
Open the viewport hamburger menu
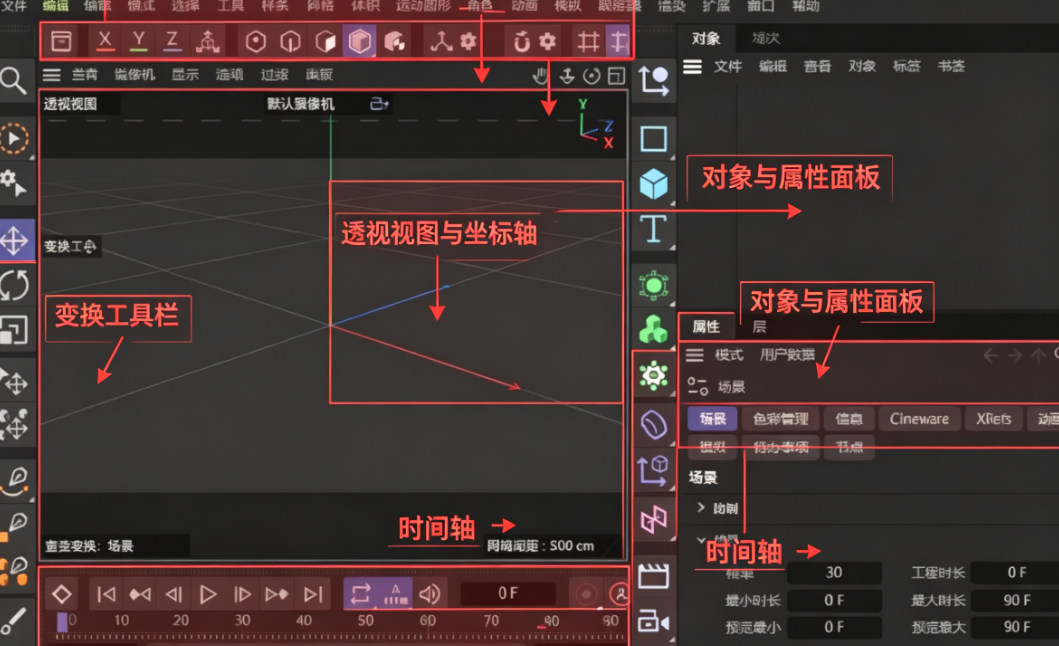point(51,75)
